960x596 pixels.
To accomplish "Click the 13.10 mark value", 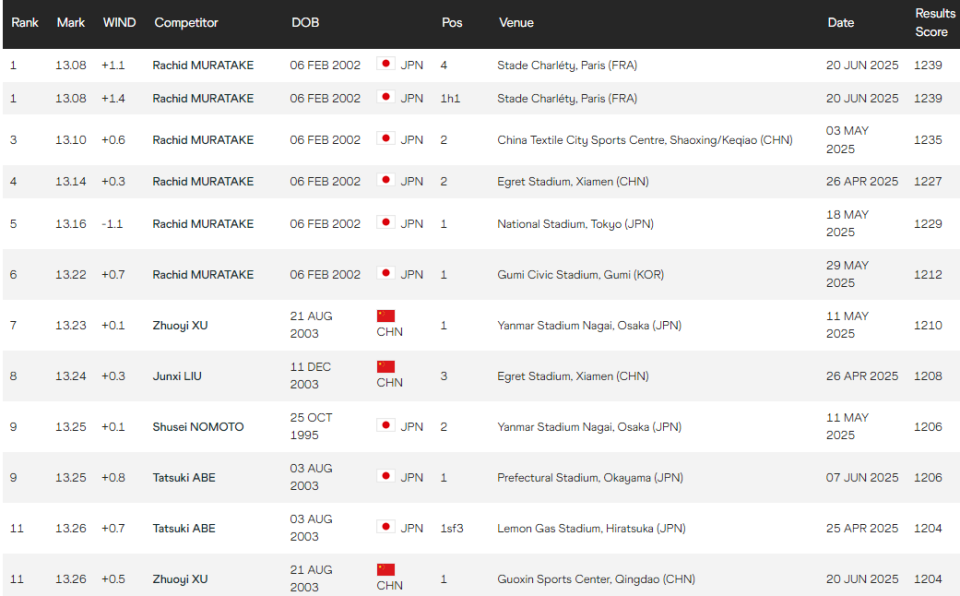I will 70,140.
